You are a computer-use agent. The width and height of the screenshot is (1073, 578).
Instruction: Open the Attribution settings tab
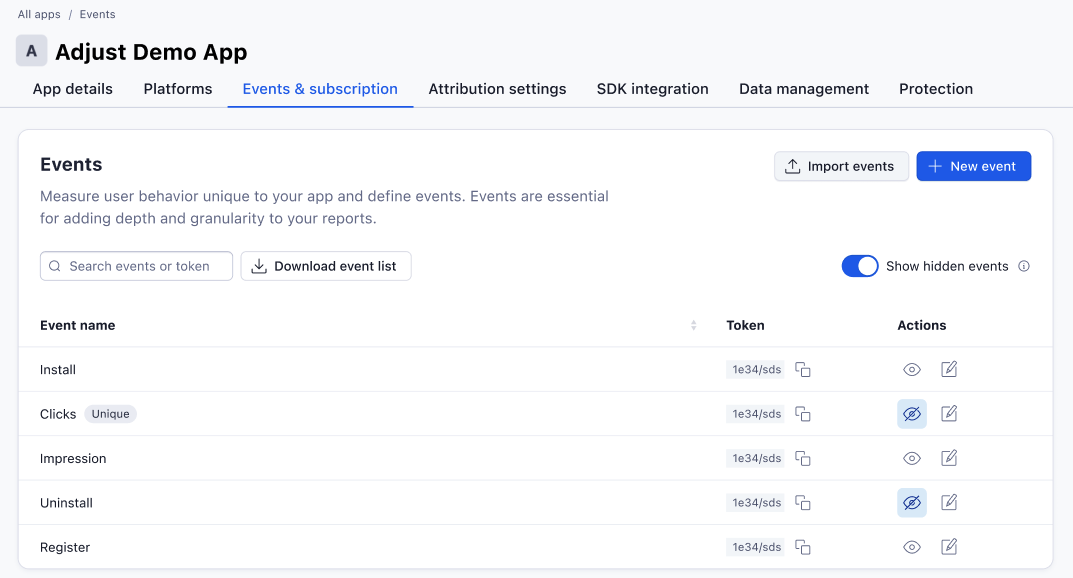coord(497,89)
